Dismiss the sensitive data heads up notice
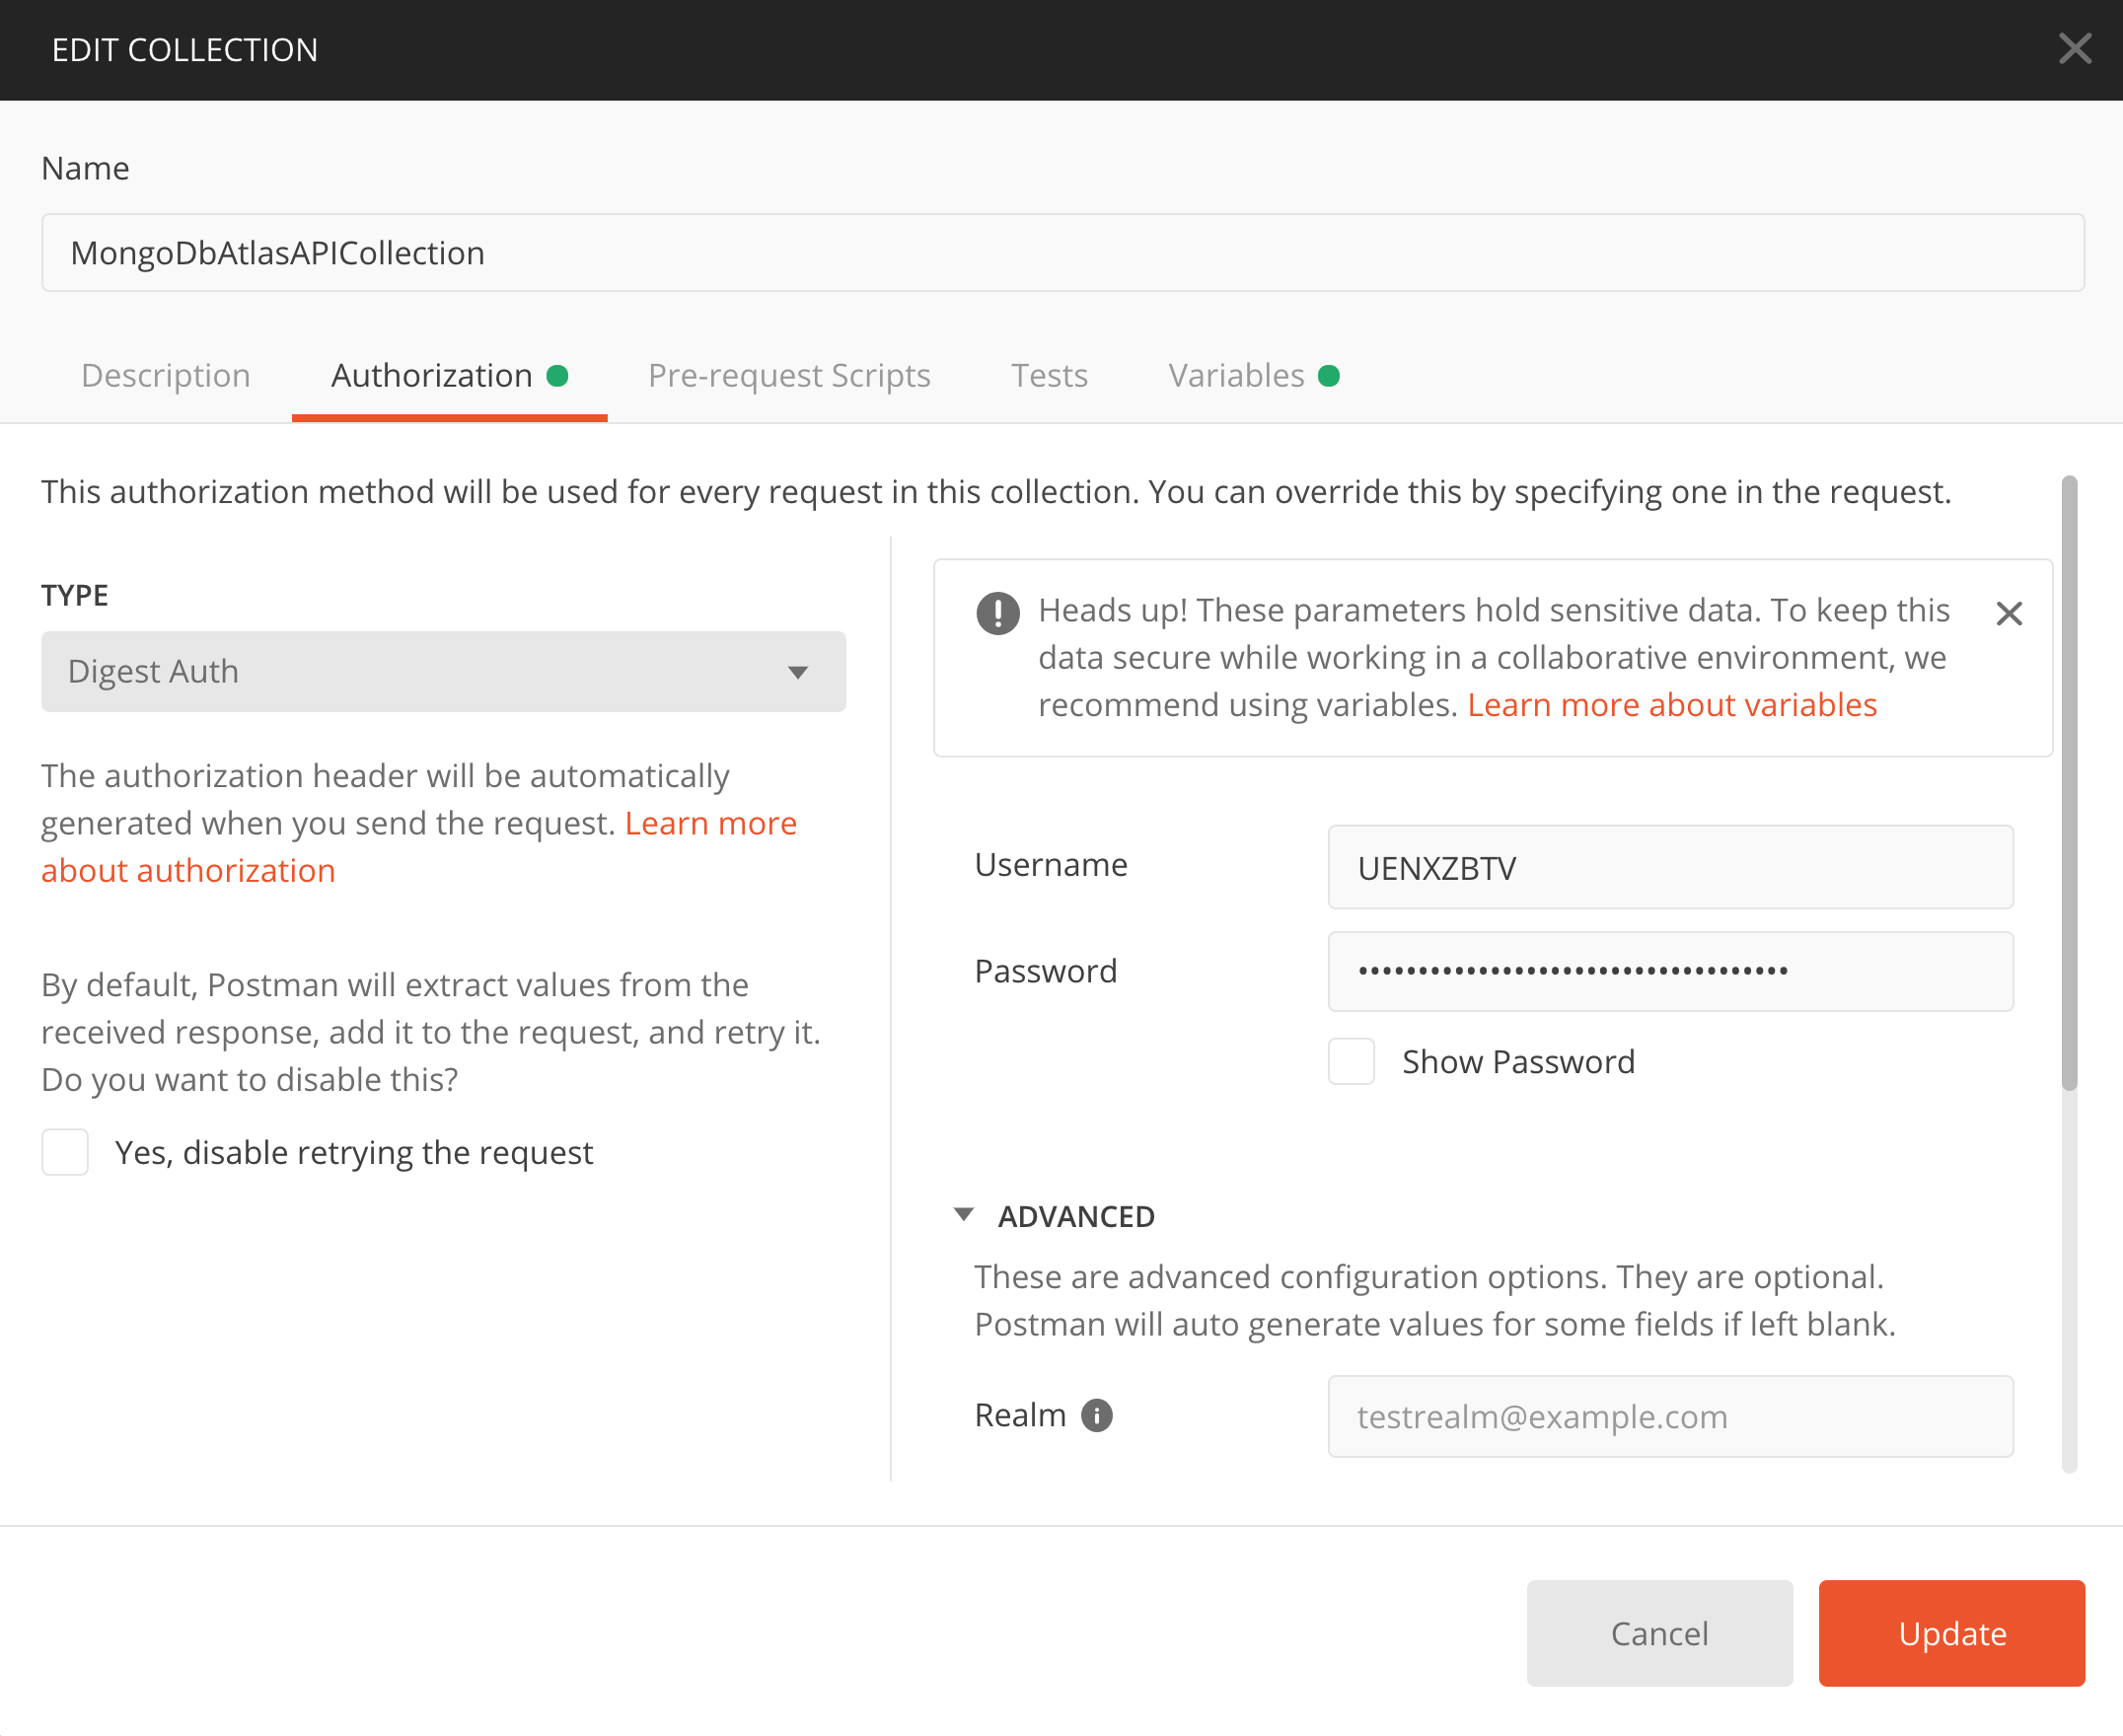 click(2008, 613)
